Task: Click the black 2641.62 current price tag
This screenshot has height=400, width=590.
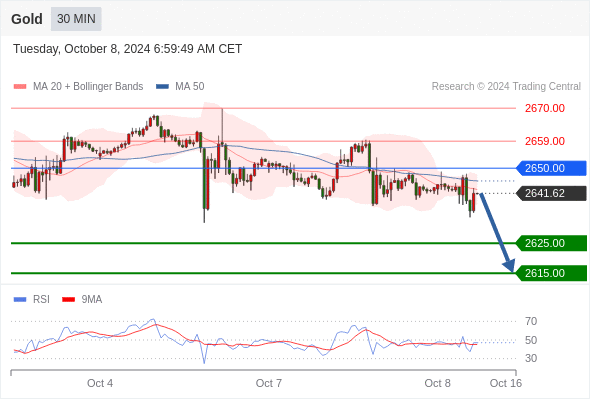Action: pos(551,193)
